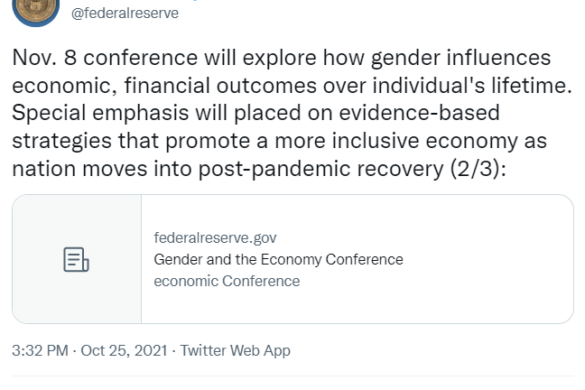Click the document icon in link card
Screen dimensions: 585x390
(x=76, y=259)
